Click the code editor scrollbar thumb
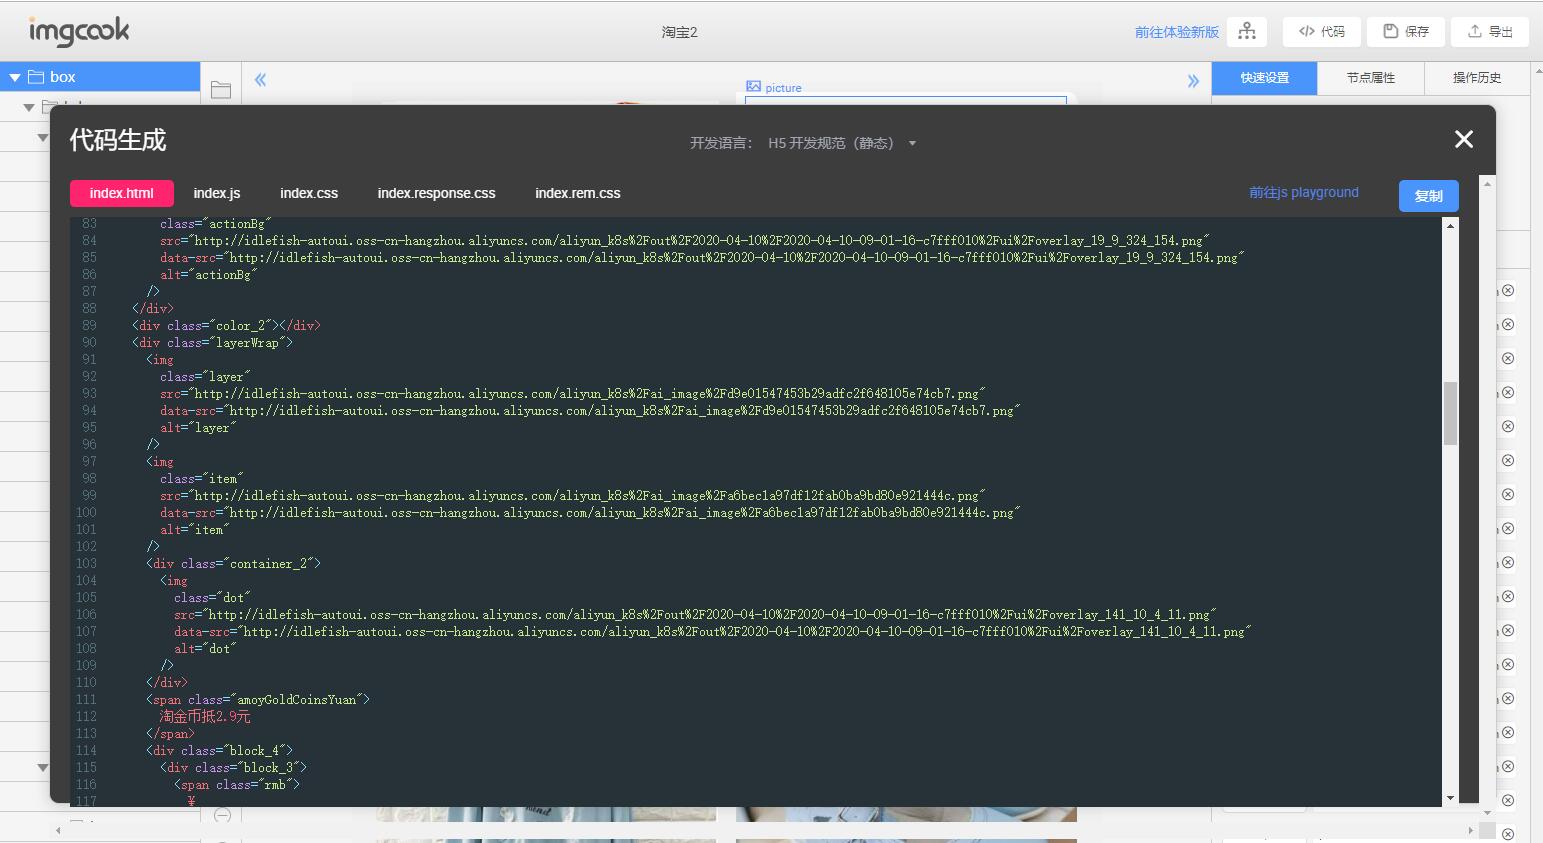The image size is (1543, 843). pos(1450,413)
